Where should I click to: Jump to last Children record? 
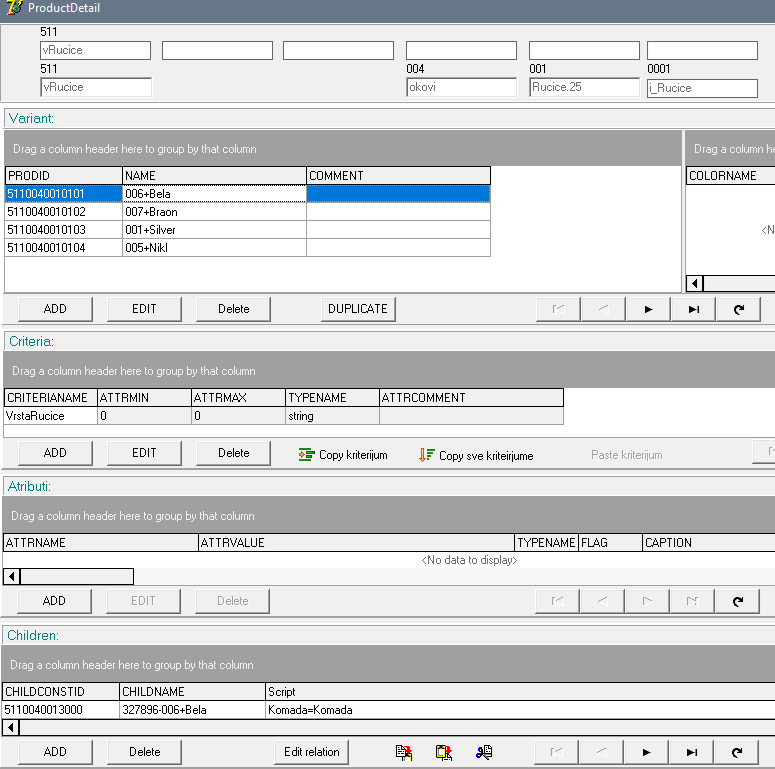point(691,753)
